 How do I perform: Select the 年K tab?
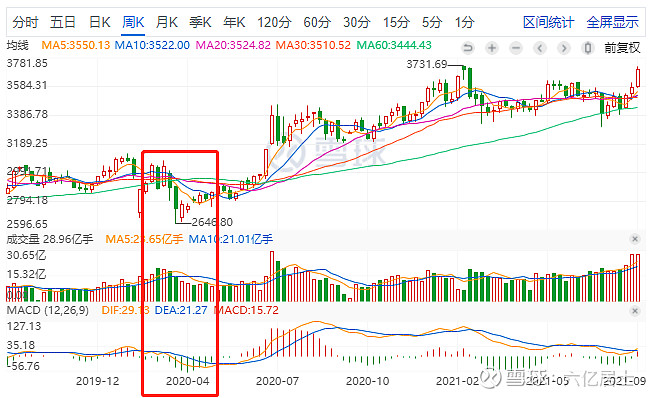point(234,22)
